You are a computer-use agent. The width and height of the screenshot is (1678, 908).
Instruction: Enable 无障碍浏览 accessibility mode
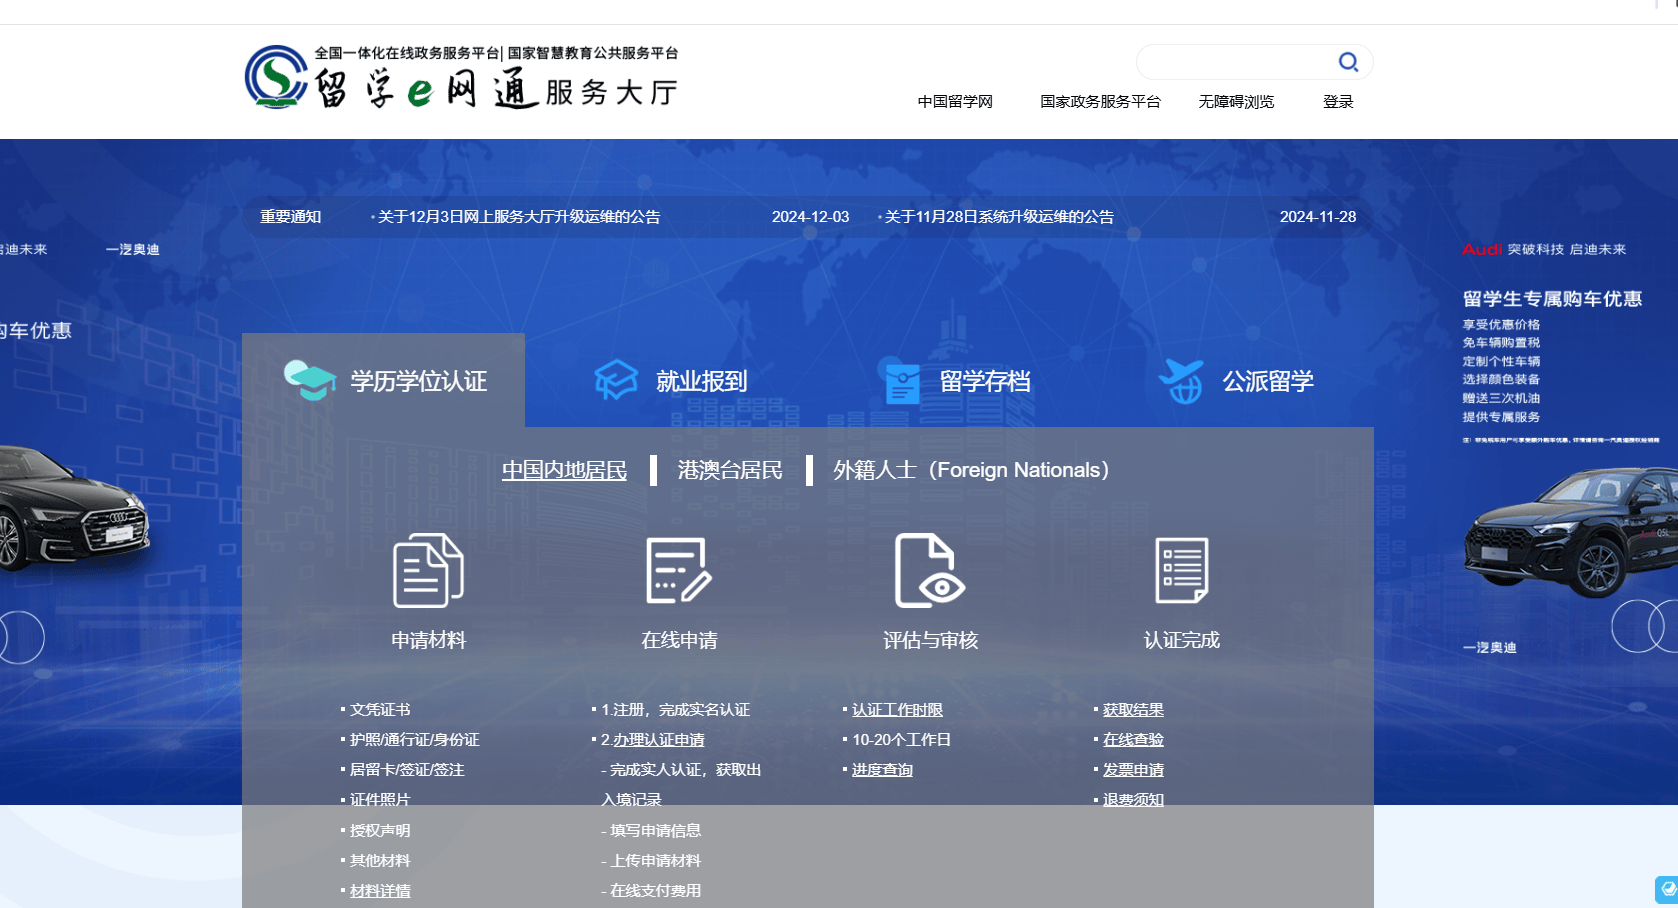1236,102
